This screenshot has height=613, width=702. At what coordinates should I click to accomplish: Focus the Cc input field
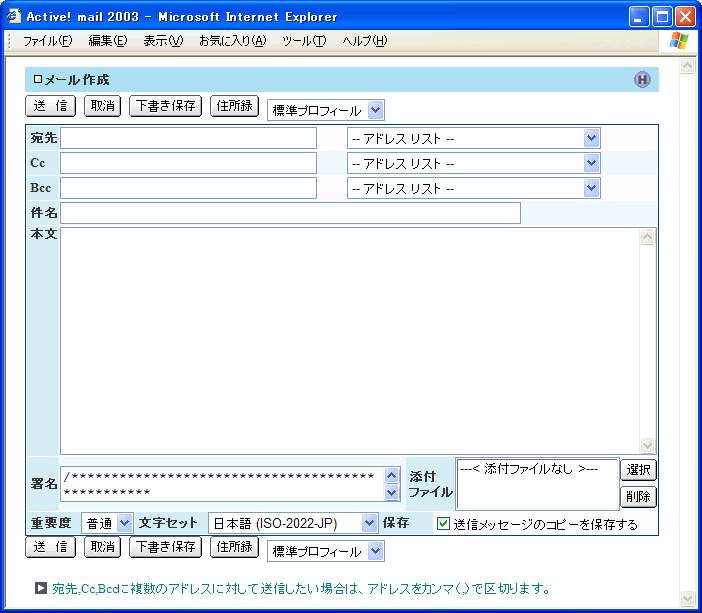188,163
